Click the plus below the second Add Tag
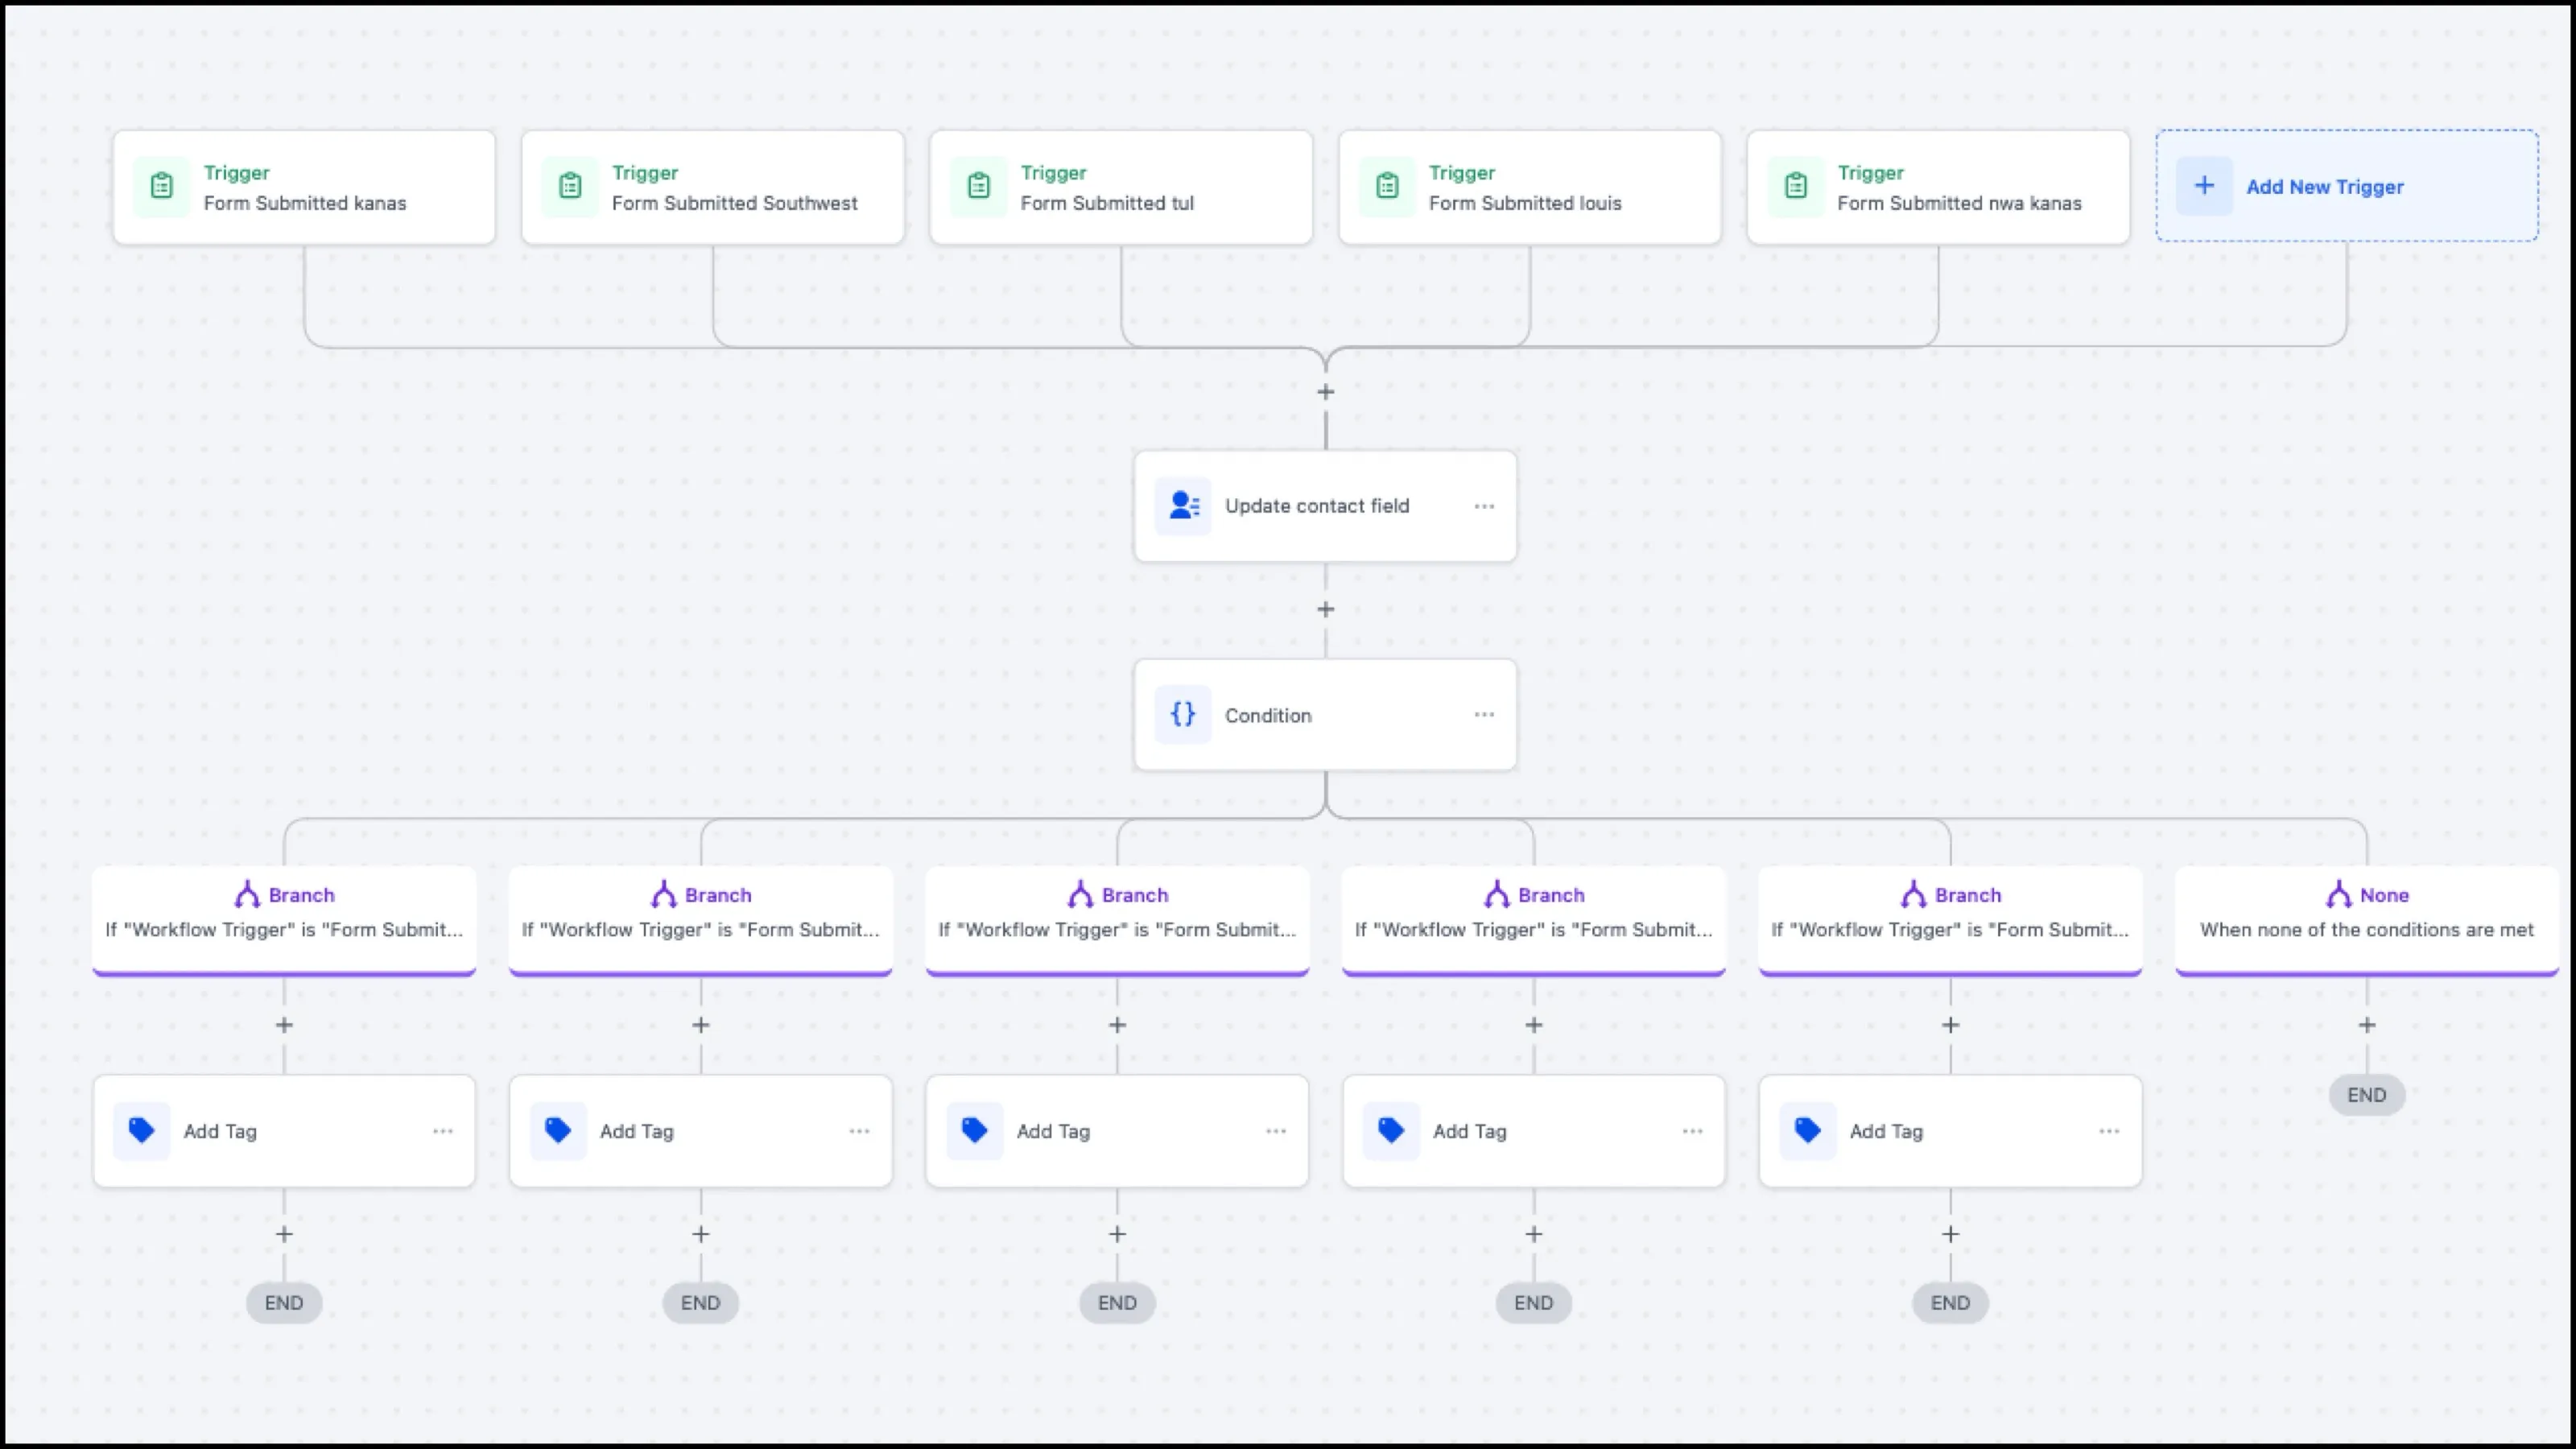Screen dimensions: 2576x1449 701,1234
